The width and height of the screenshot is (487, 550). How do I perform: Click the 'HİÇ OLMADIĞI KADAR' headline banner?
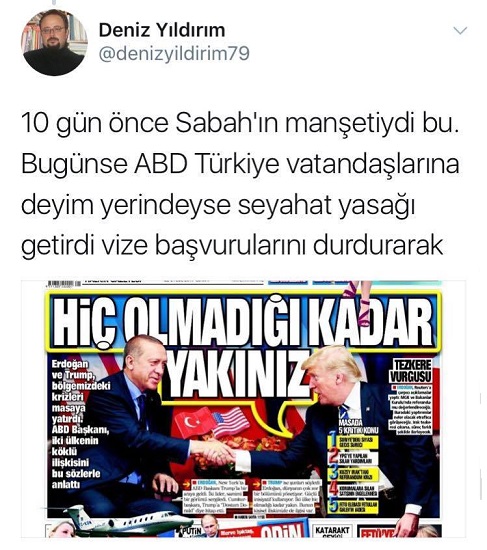pos(243,322)
